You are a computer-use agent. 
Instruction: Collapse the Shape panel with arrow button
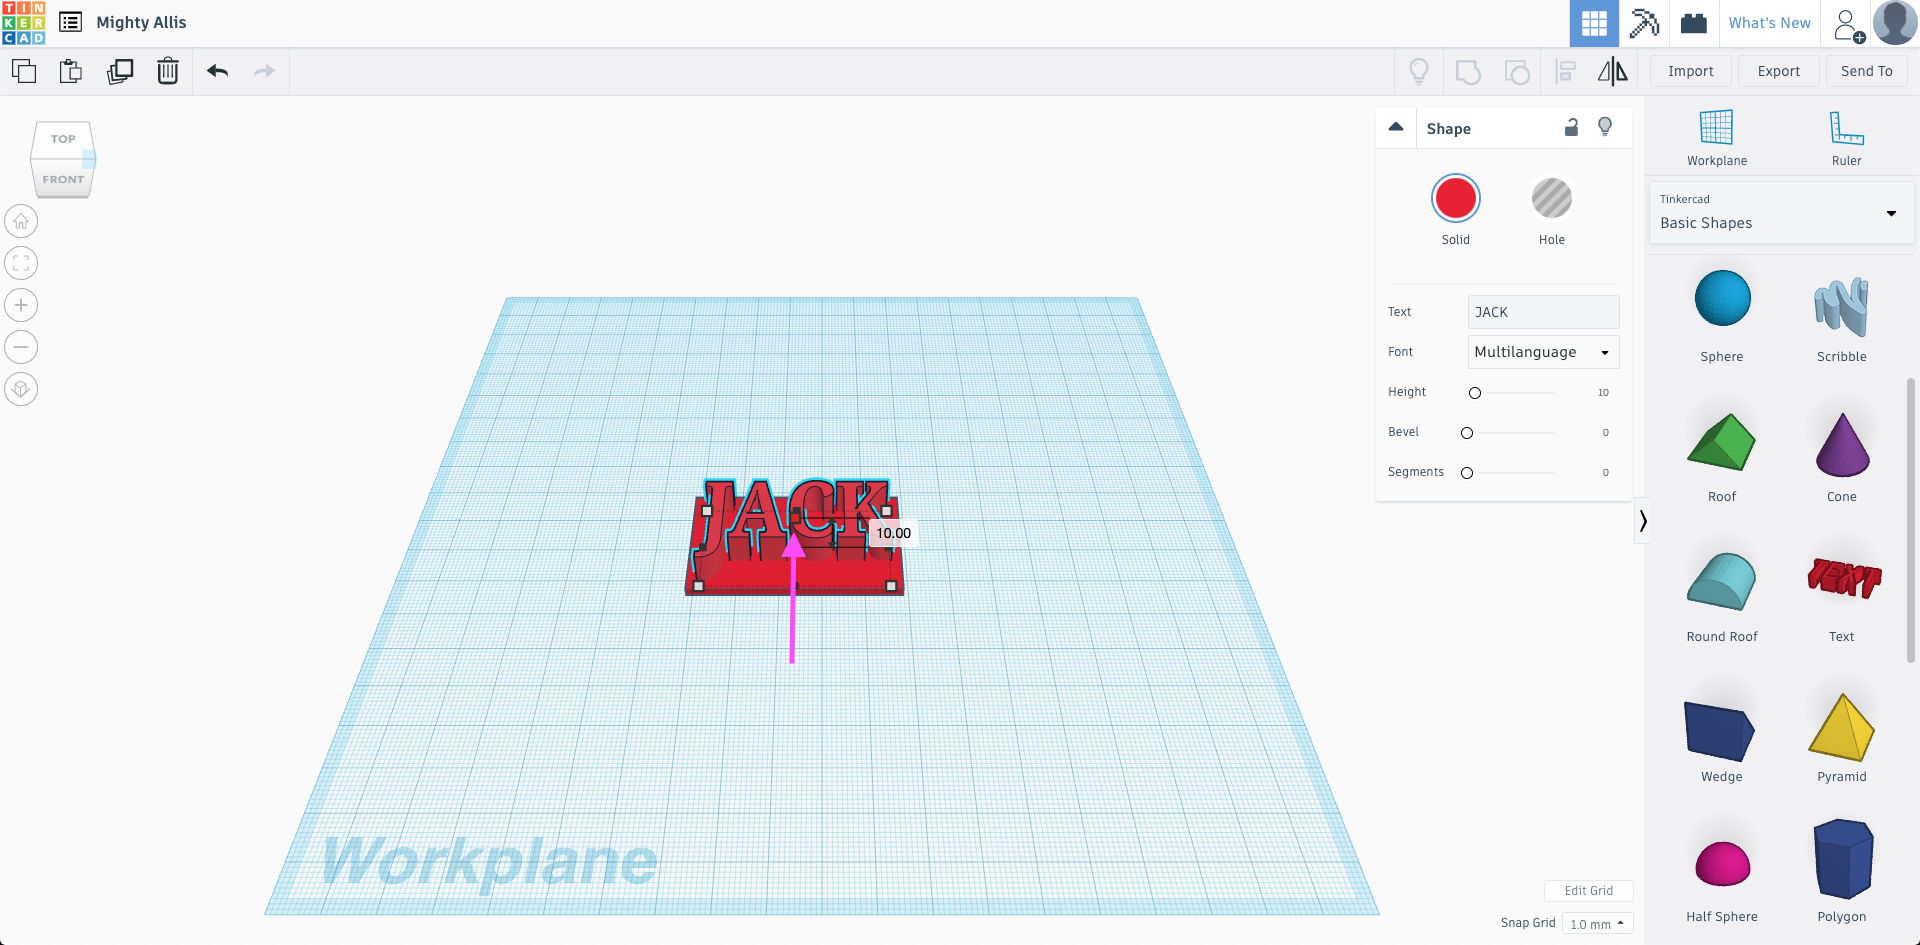(x=1396, y=127)
